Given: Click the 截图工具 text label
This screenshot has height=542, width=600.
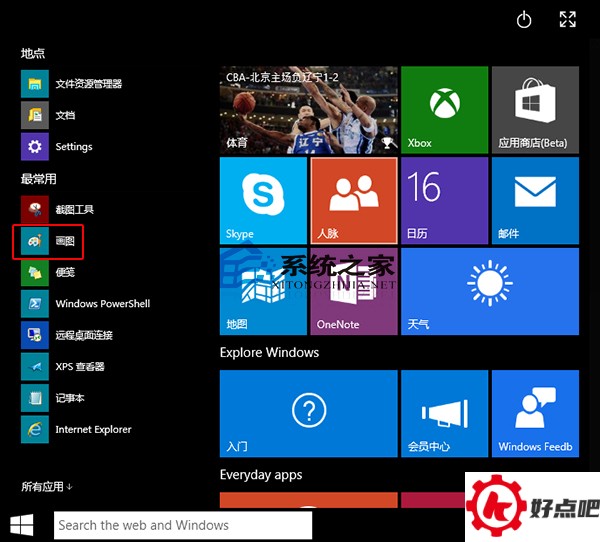Looking at the screenshot, I should [75, 209].
